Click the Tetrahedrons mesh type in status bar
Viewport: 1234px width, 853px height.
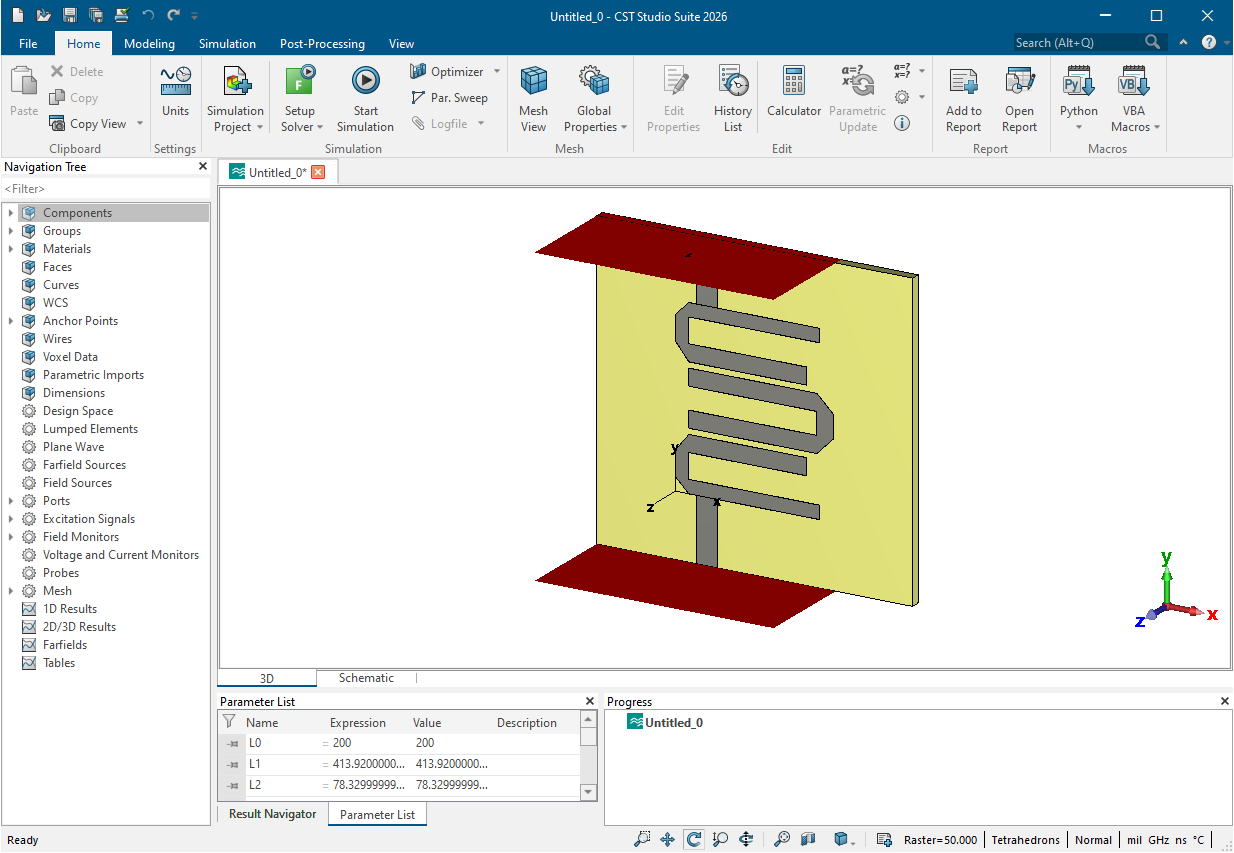pos(1025,840)
